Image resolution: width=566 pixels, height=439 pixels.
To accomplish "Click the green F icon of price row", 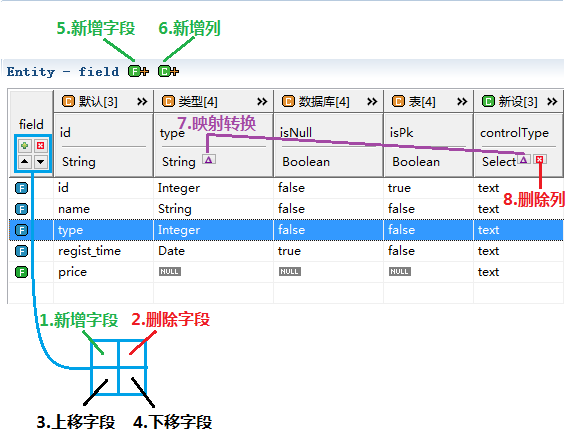I will [x=21, y=272].
